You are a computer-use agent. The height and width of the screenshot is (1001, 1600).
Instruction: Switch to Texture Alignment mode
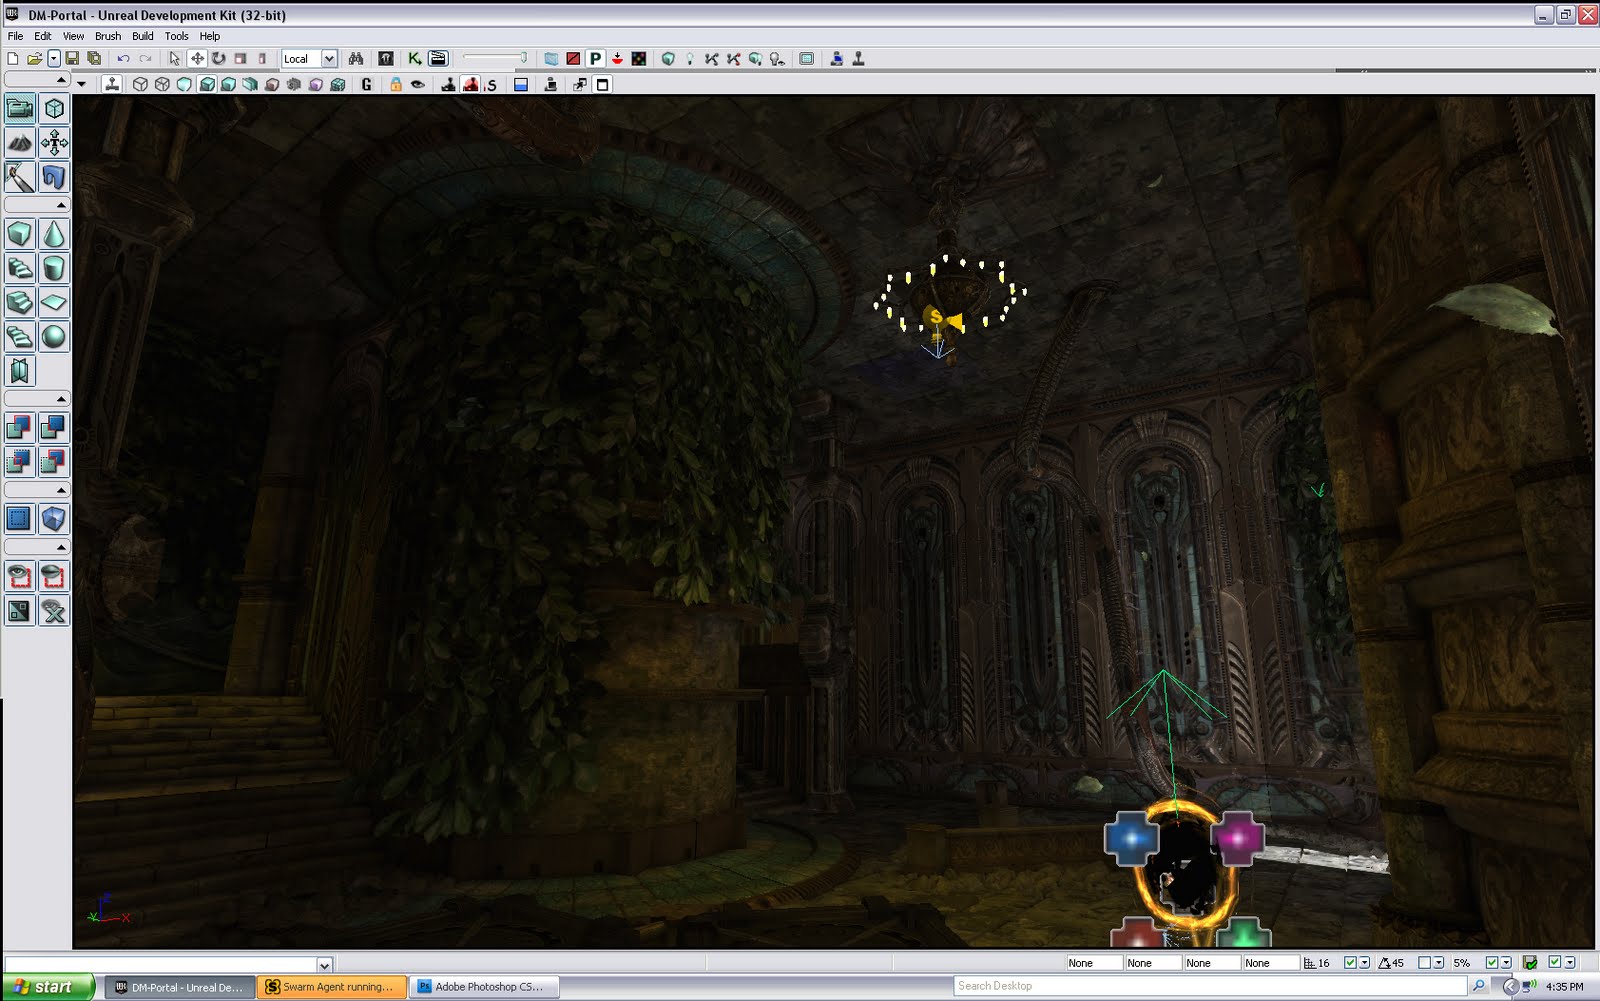pos(54,143)
